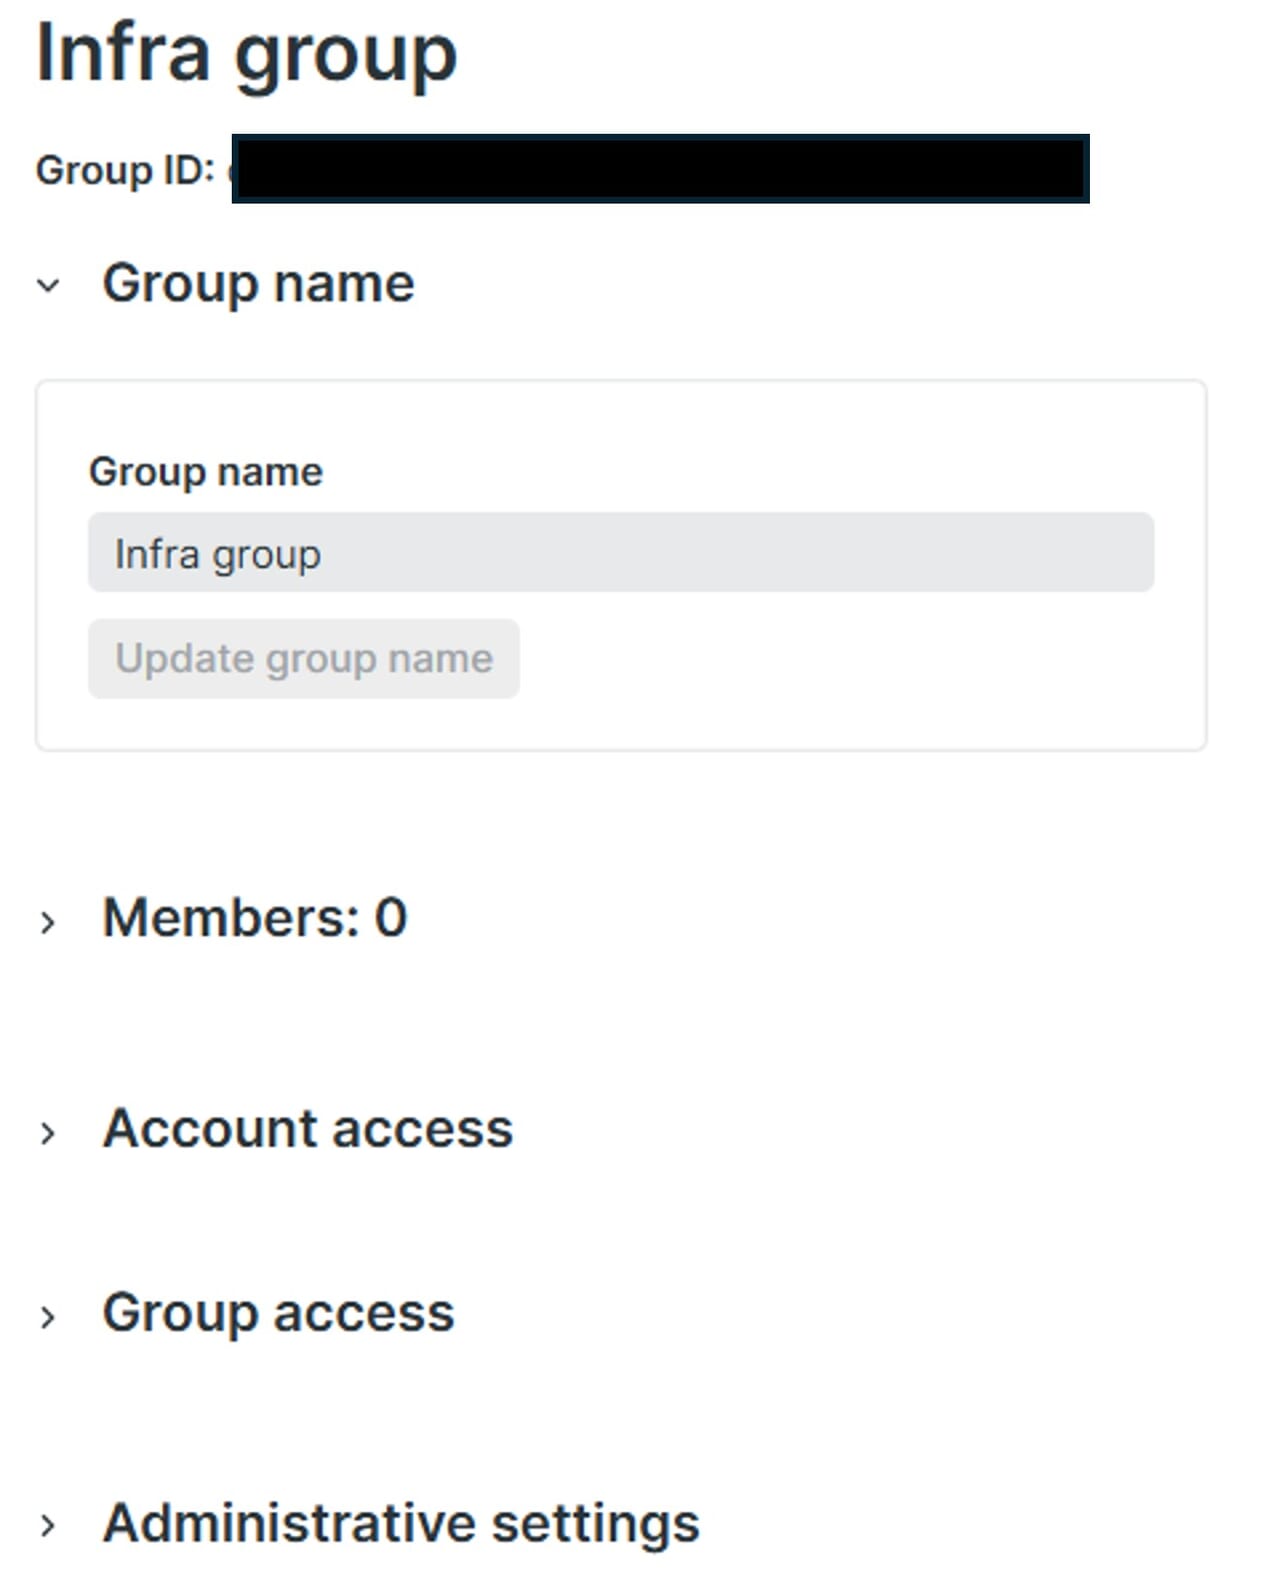Expand the Members section chevron
Viewport: 1280px width, 1595px height.
point(48,922)
